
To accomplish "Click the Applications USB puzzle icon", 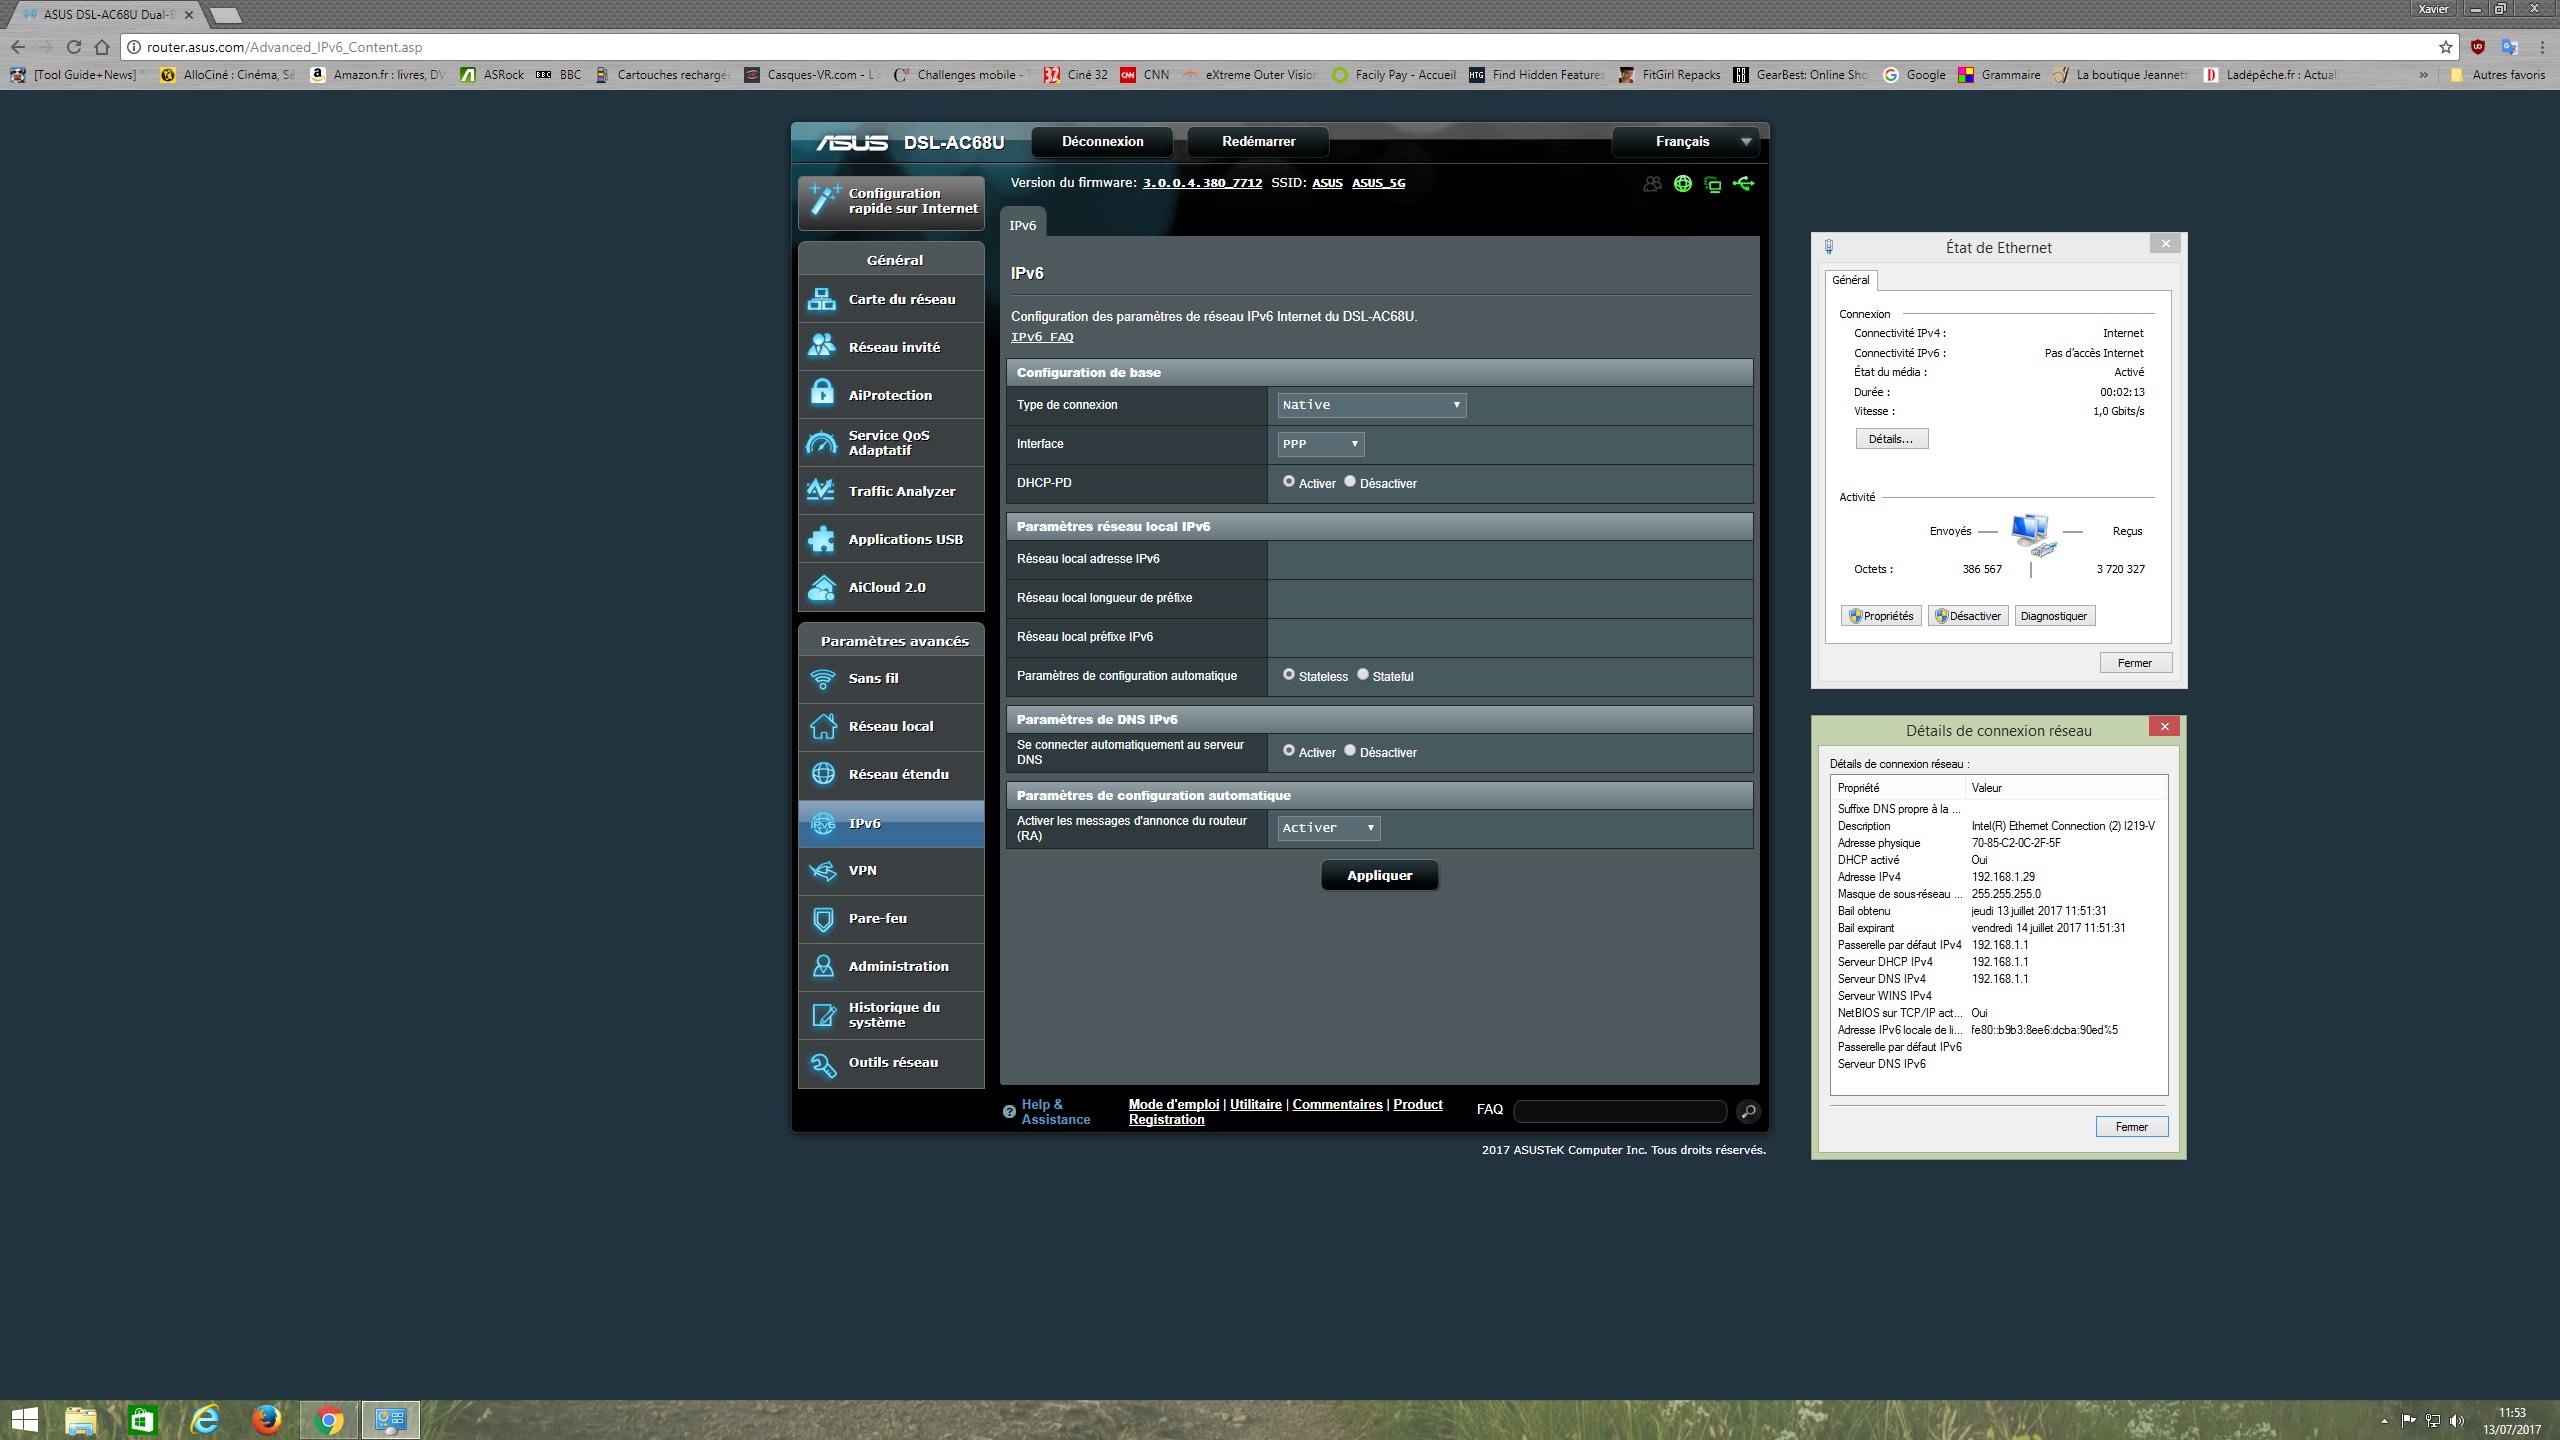I will tap(822, 539).
